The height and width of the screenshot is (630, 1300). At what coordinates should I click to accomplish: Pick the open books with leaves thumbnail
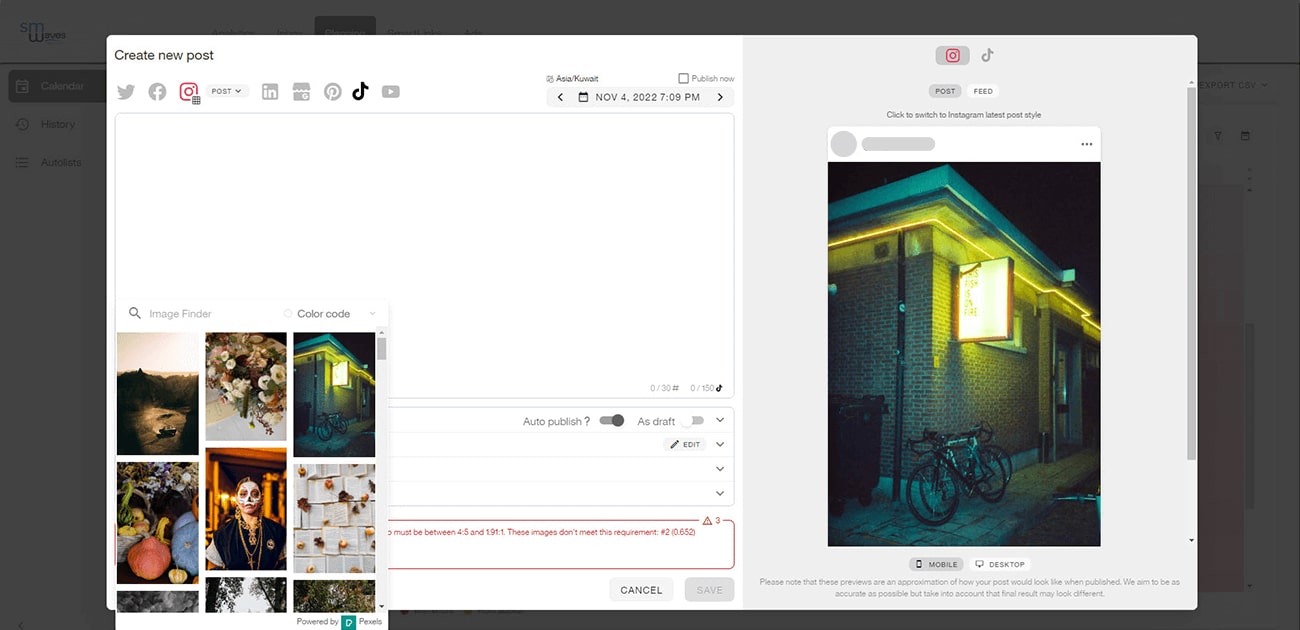tap(334, 518)
